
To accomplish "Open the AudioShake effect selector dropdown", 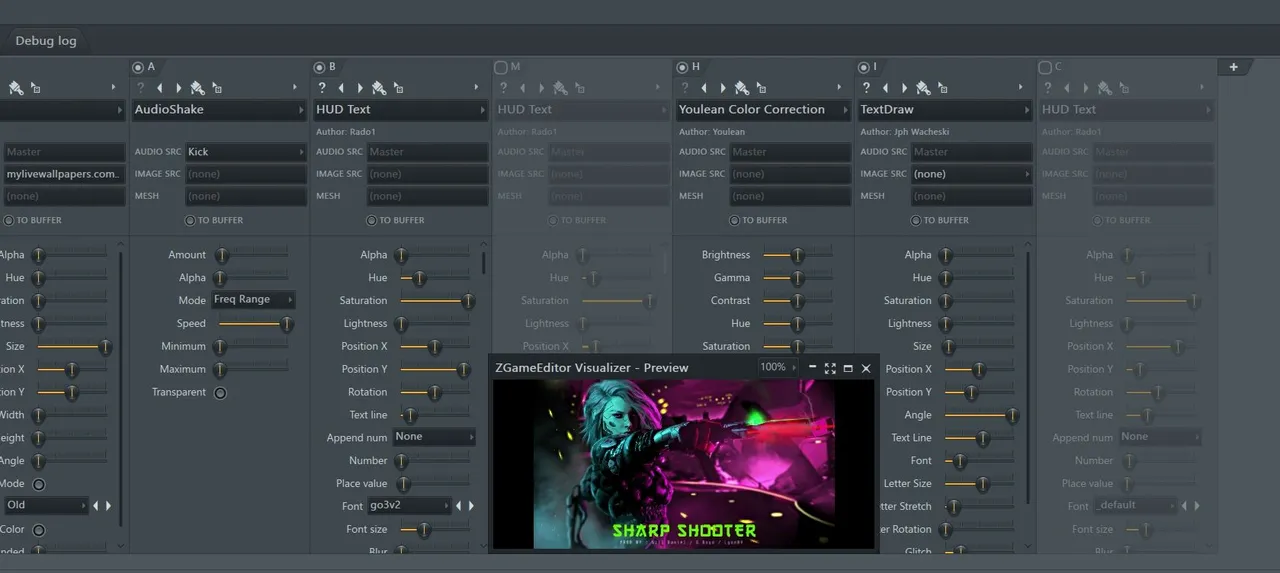I will pos(219,110).
